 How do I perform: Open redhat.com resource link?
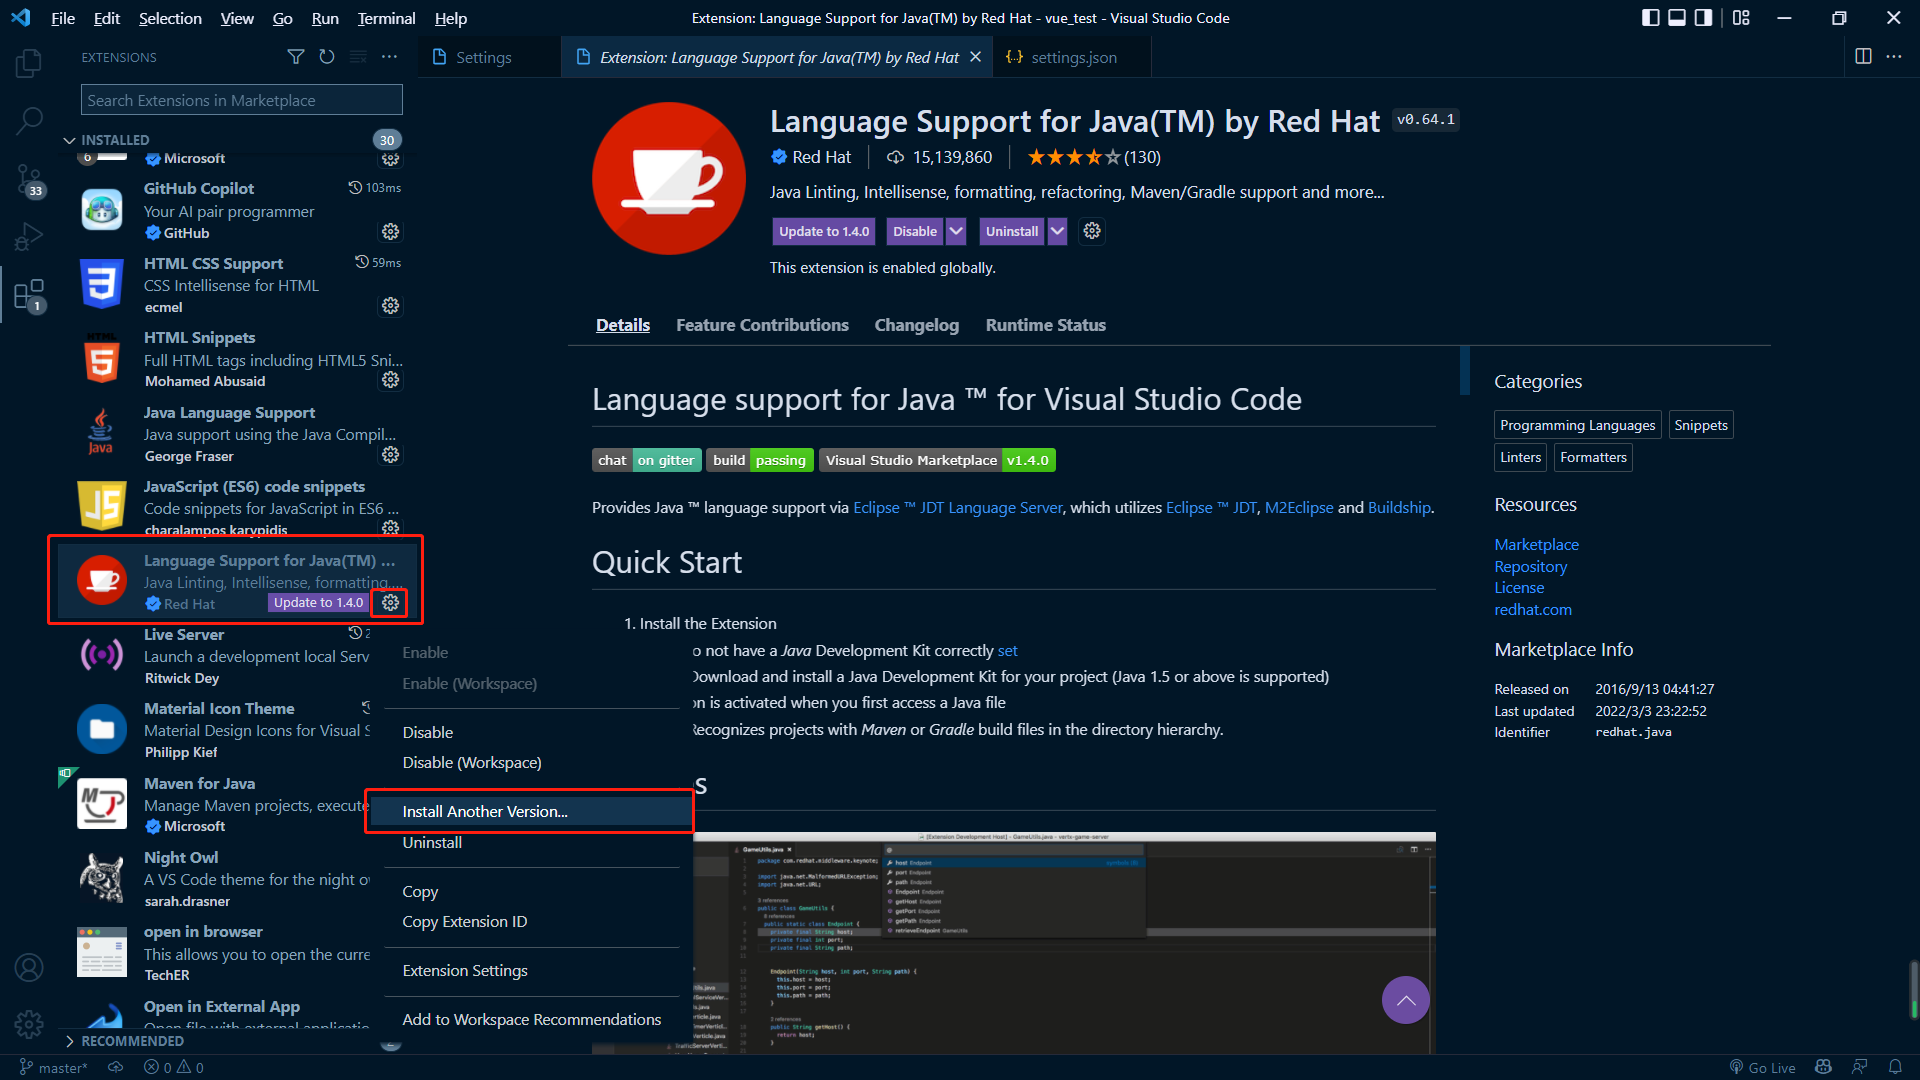tap(1532, 609)
